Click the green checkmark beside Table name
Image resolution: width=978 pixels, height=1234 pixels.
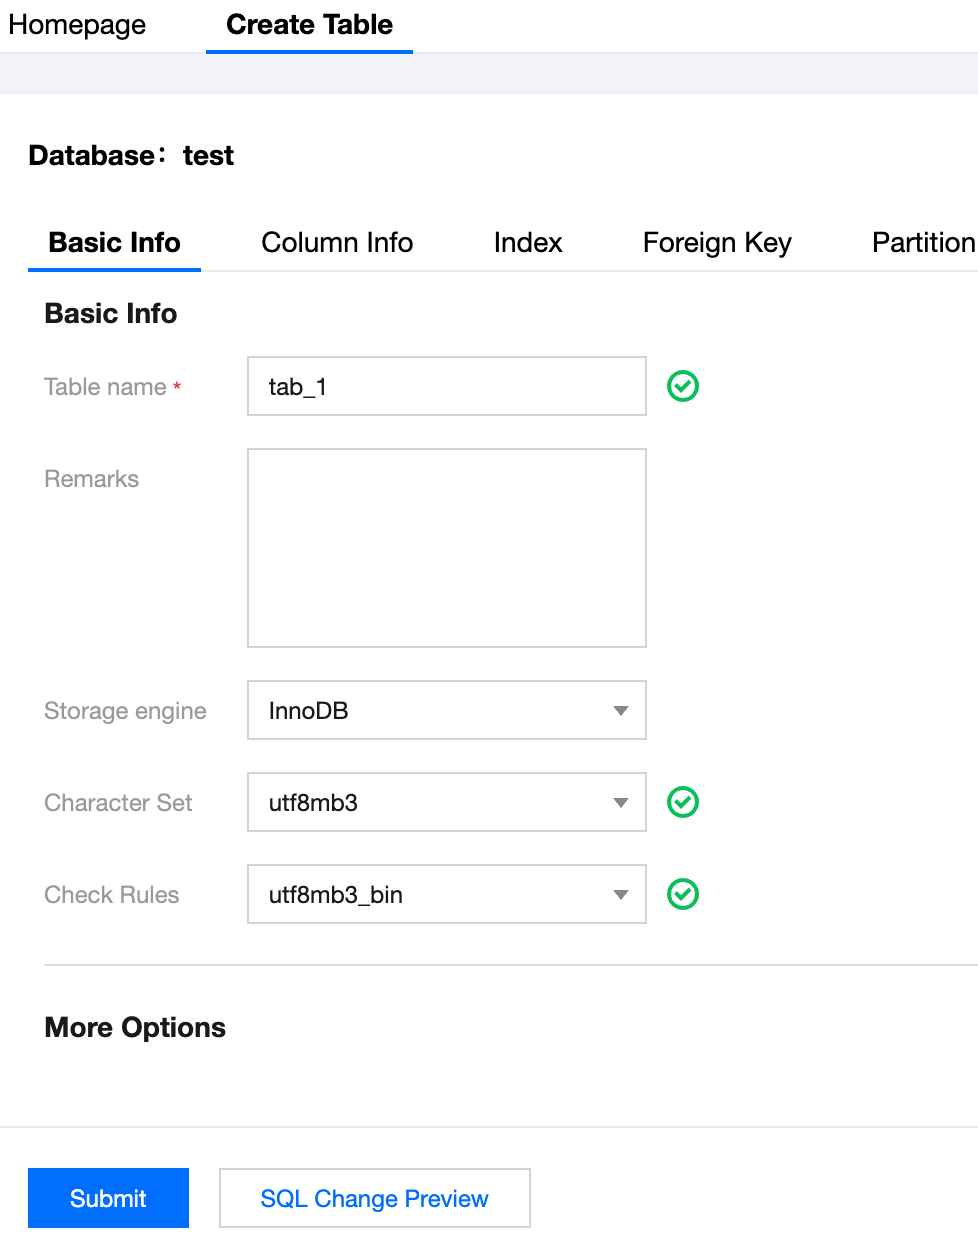[683, 386]
